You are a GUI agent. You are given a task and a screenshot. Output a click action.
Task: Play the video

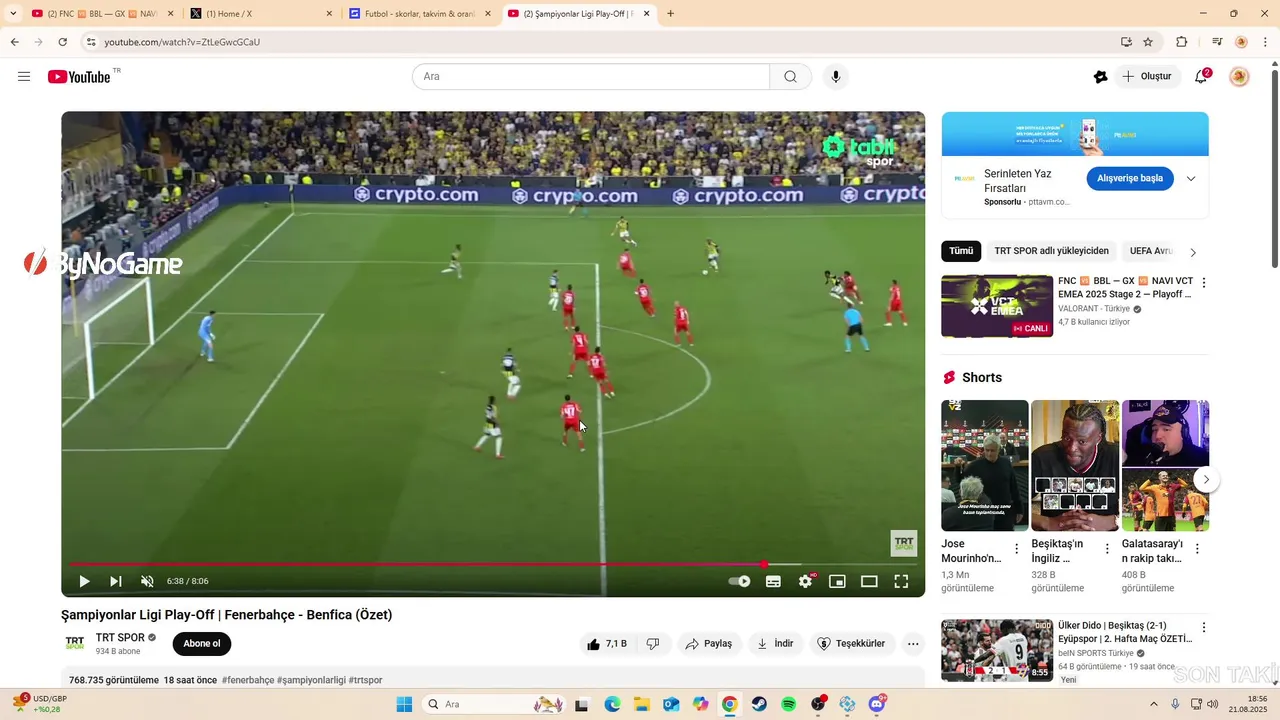(x=84, y=581)
